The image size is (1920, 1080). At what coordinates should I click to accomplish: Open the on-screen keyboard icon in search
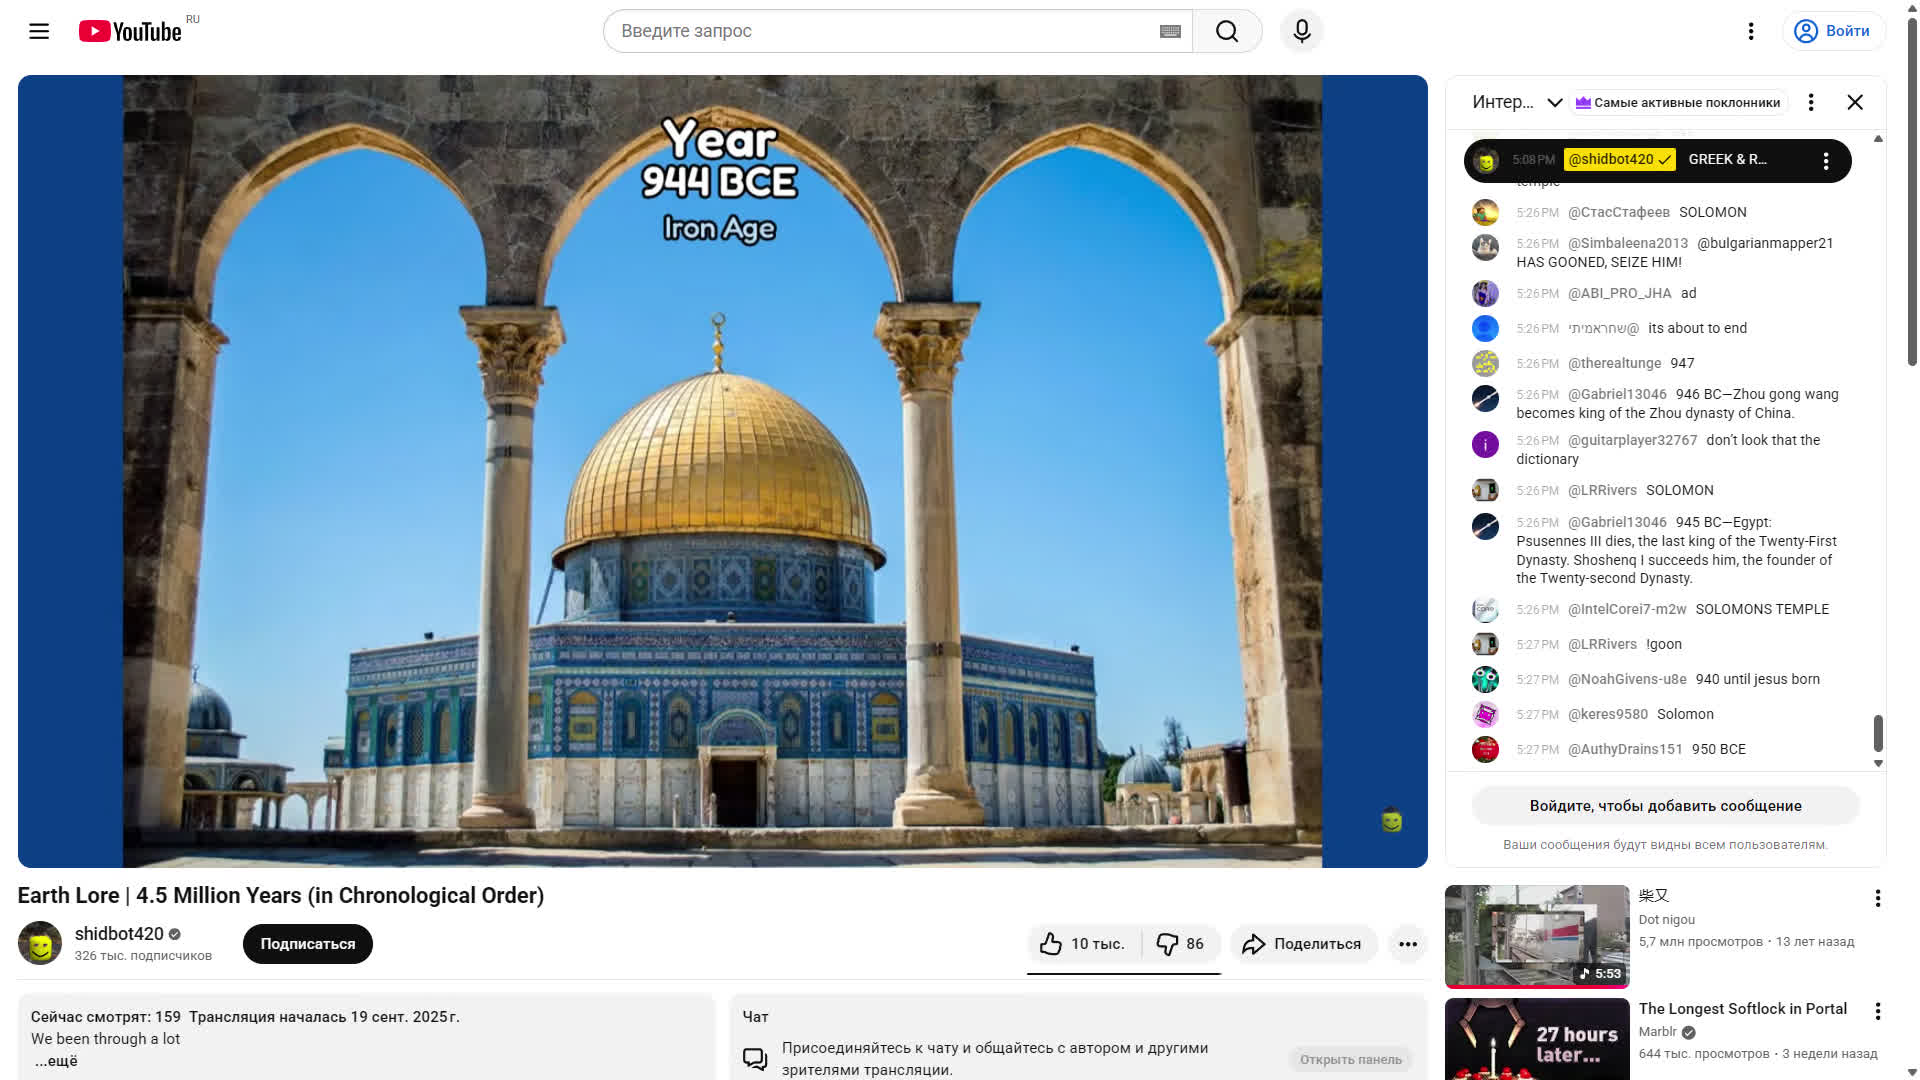1170,31
